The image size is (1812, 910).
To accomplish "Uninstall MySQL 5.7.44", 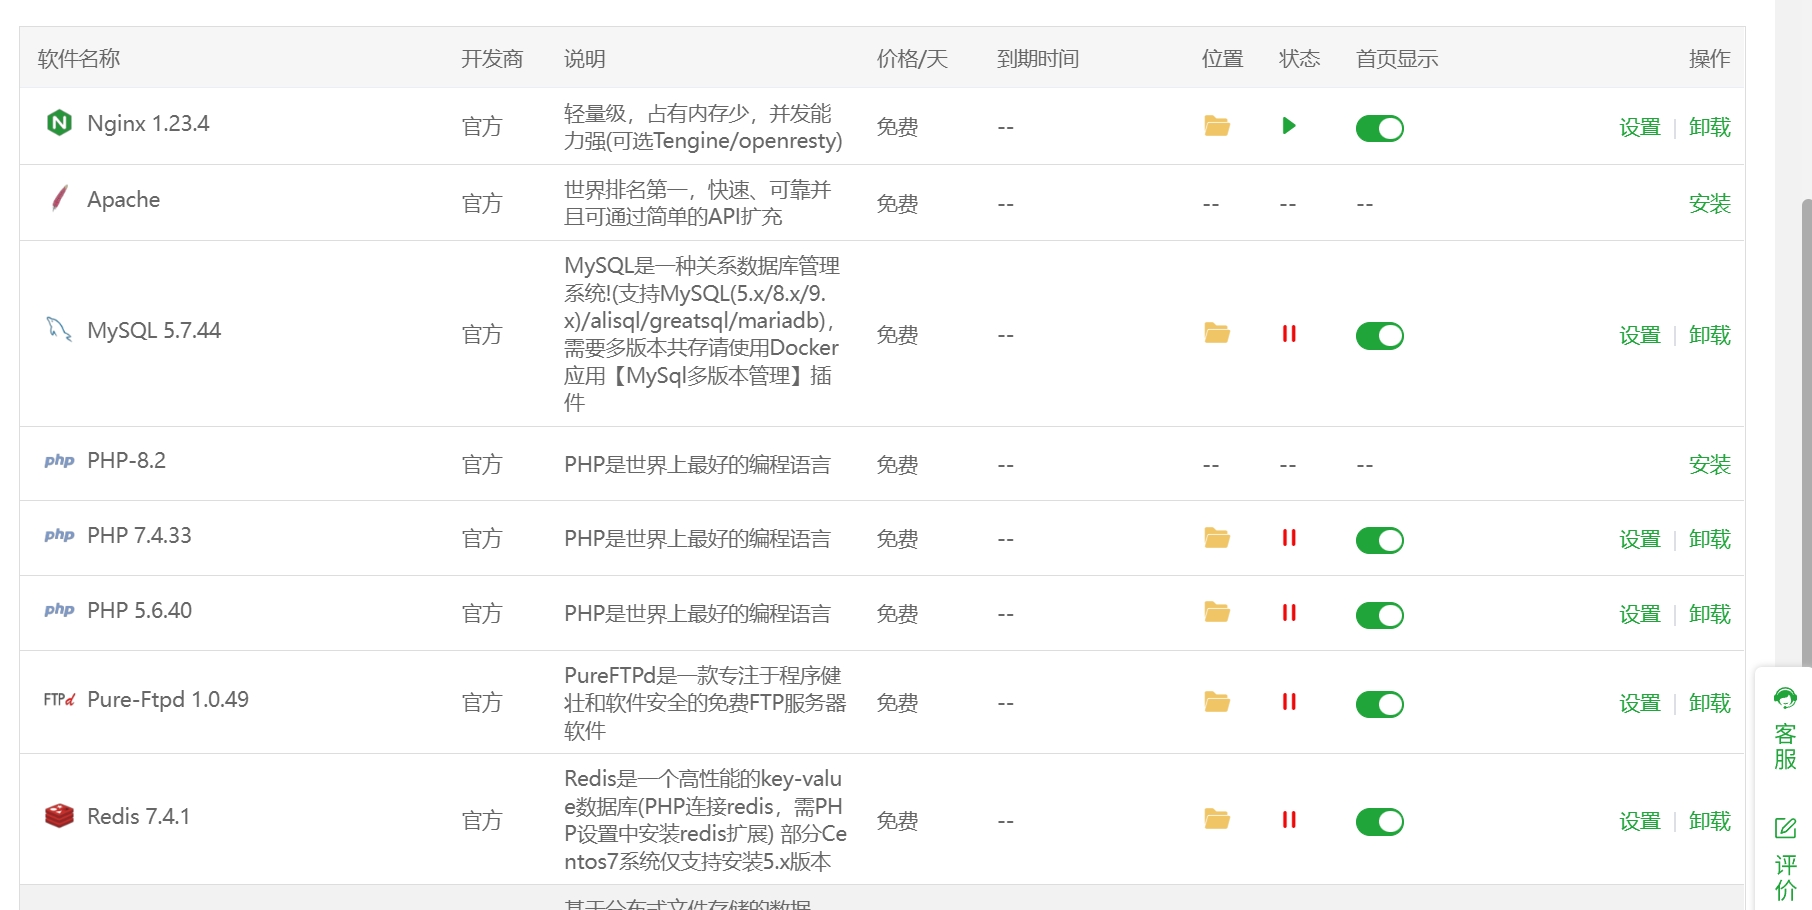I will click(x=1710, y=335).
